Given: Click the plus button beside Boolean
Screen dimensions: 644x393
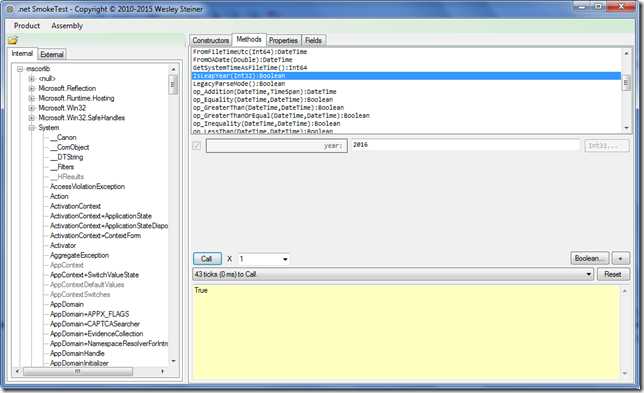Looking at the screenshot, I should coord(621,258).
